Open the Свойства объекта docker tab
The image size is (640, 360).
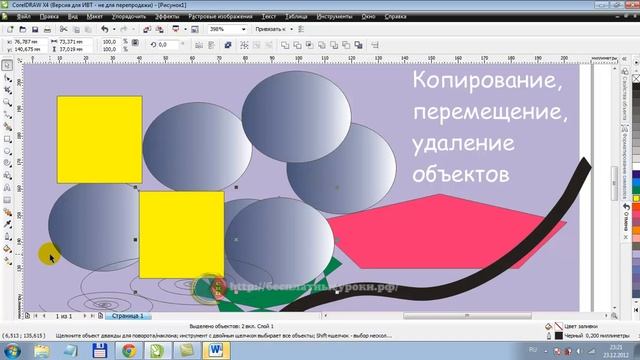(x=625, y=94)
